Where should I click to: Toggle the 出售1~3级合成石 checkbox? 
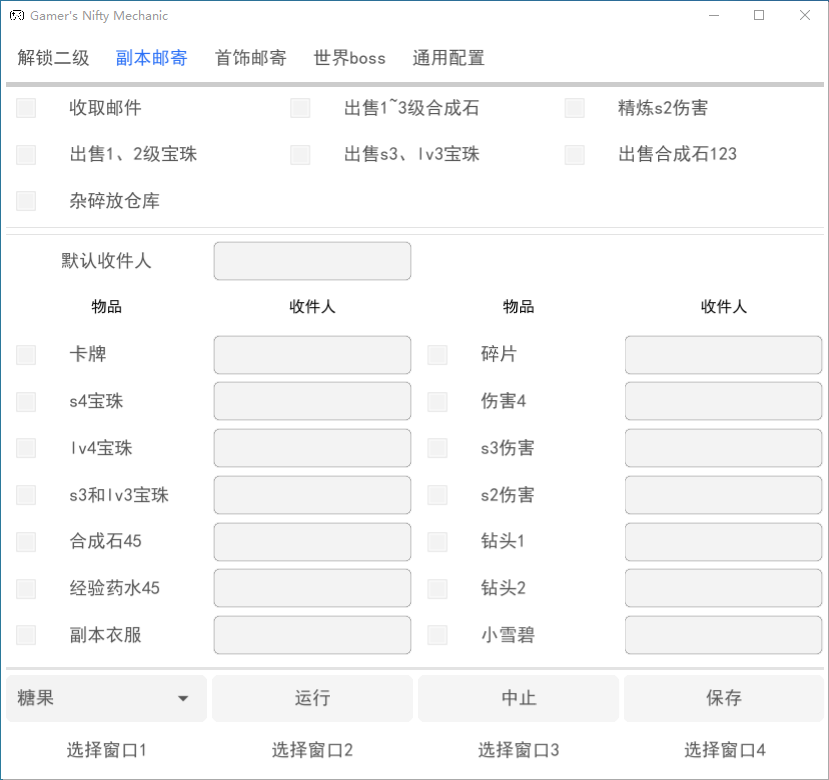click(300, 108)
